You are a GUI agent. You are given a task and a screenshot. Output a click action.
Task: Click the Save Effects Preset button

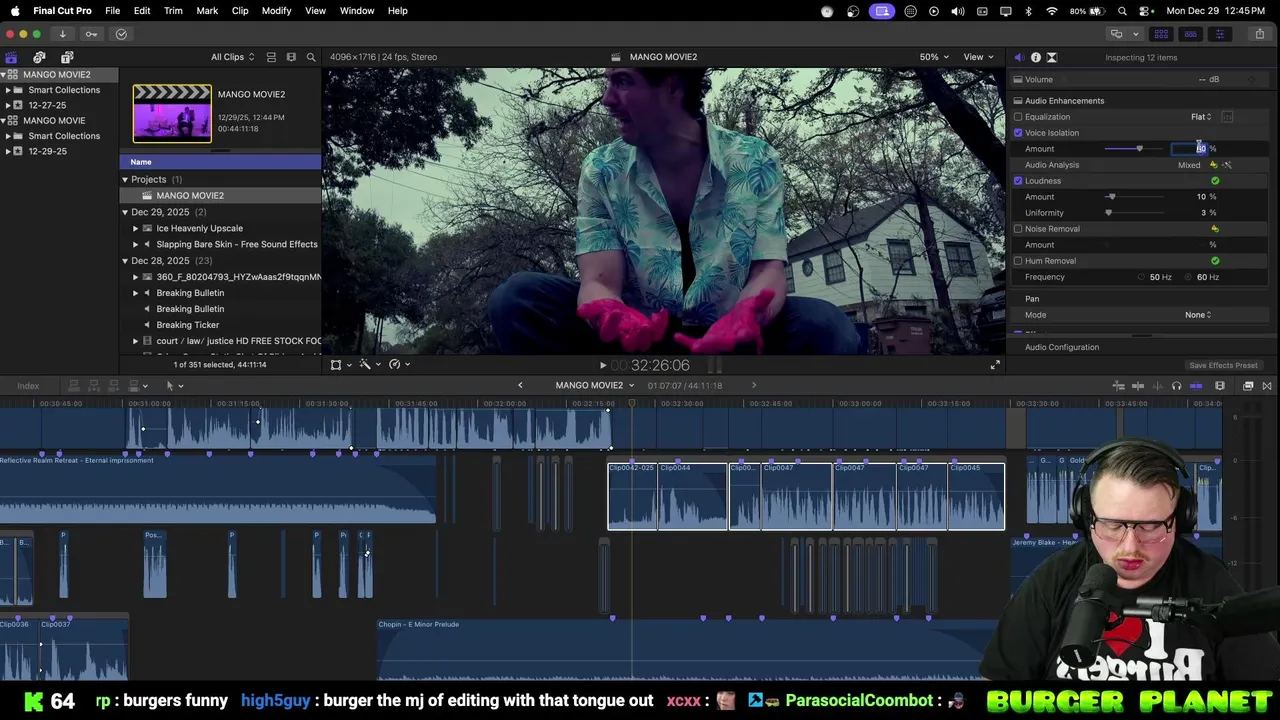(x=1223, y=365)
